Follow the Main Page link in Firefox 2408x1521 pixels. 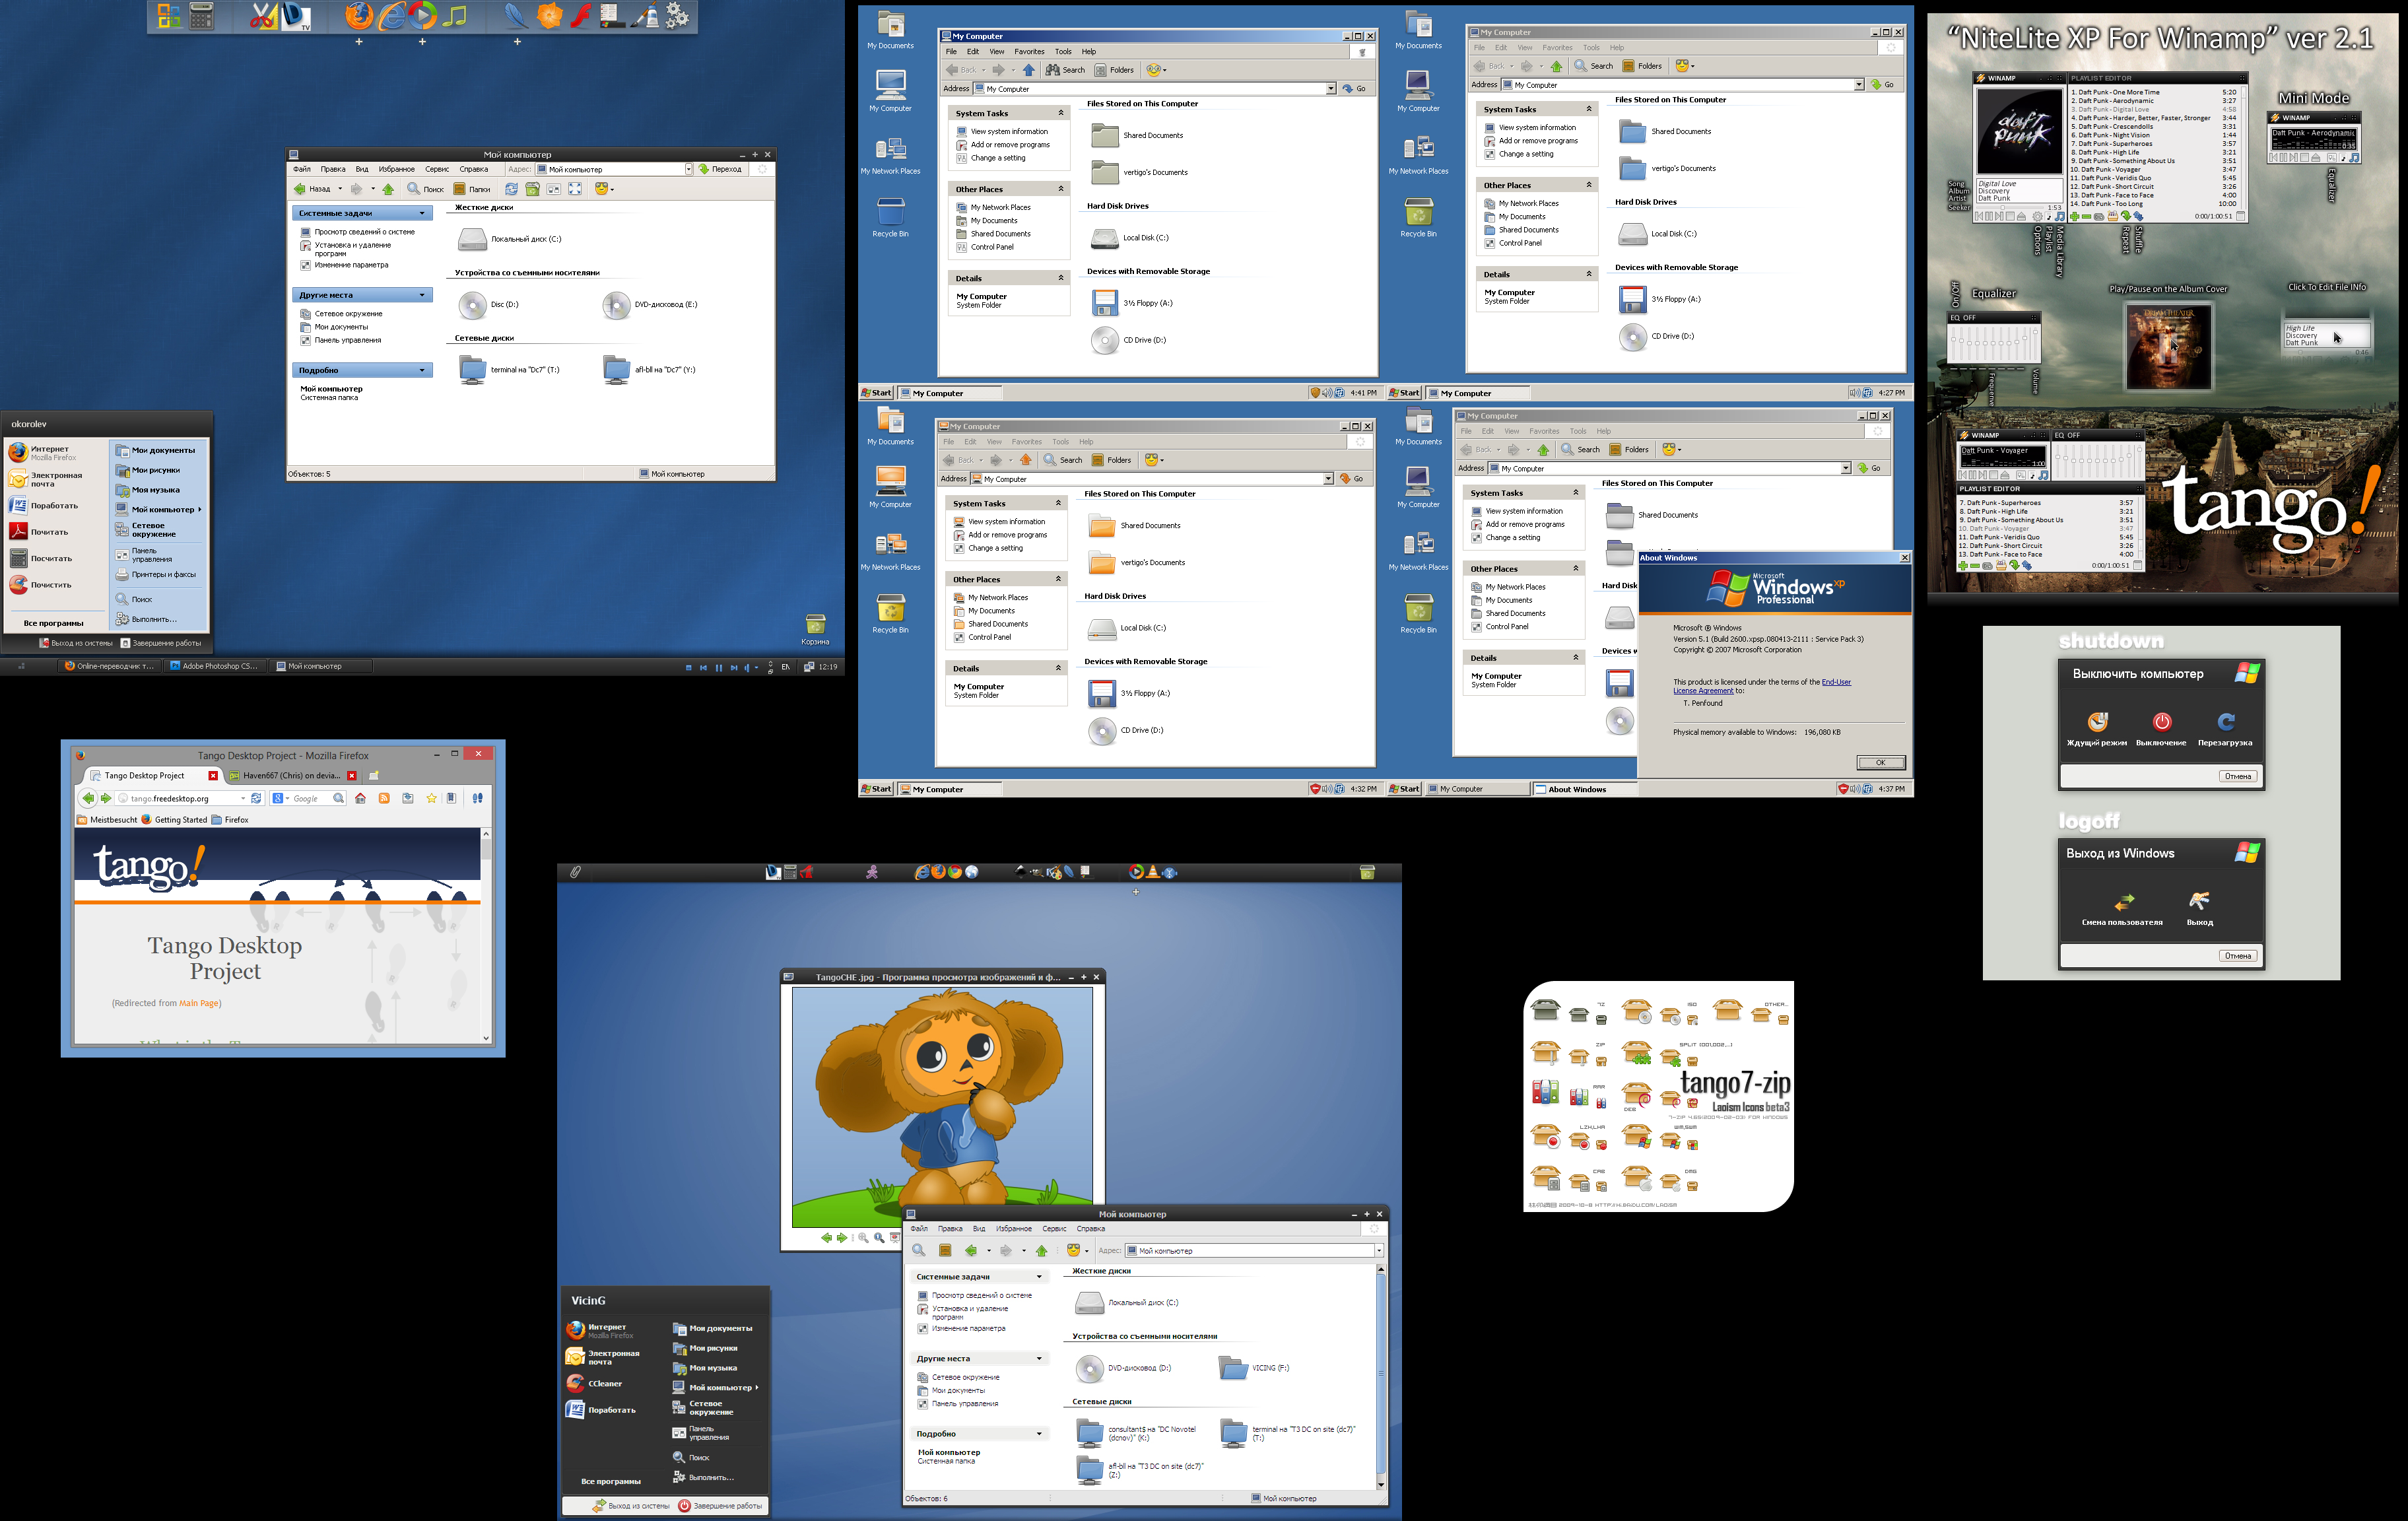(199, 1003)
